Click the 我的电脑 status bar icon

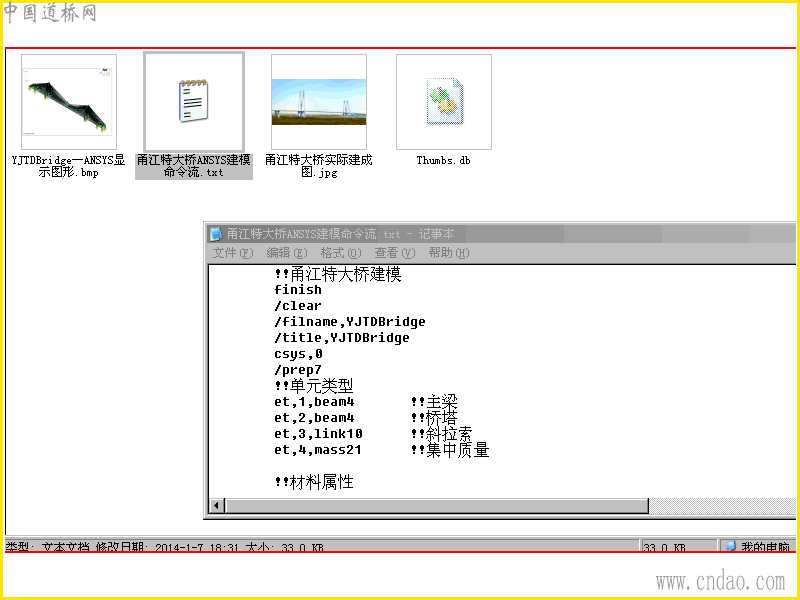click(x=731, y=546)
